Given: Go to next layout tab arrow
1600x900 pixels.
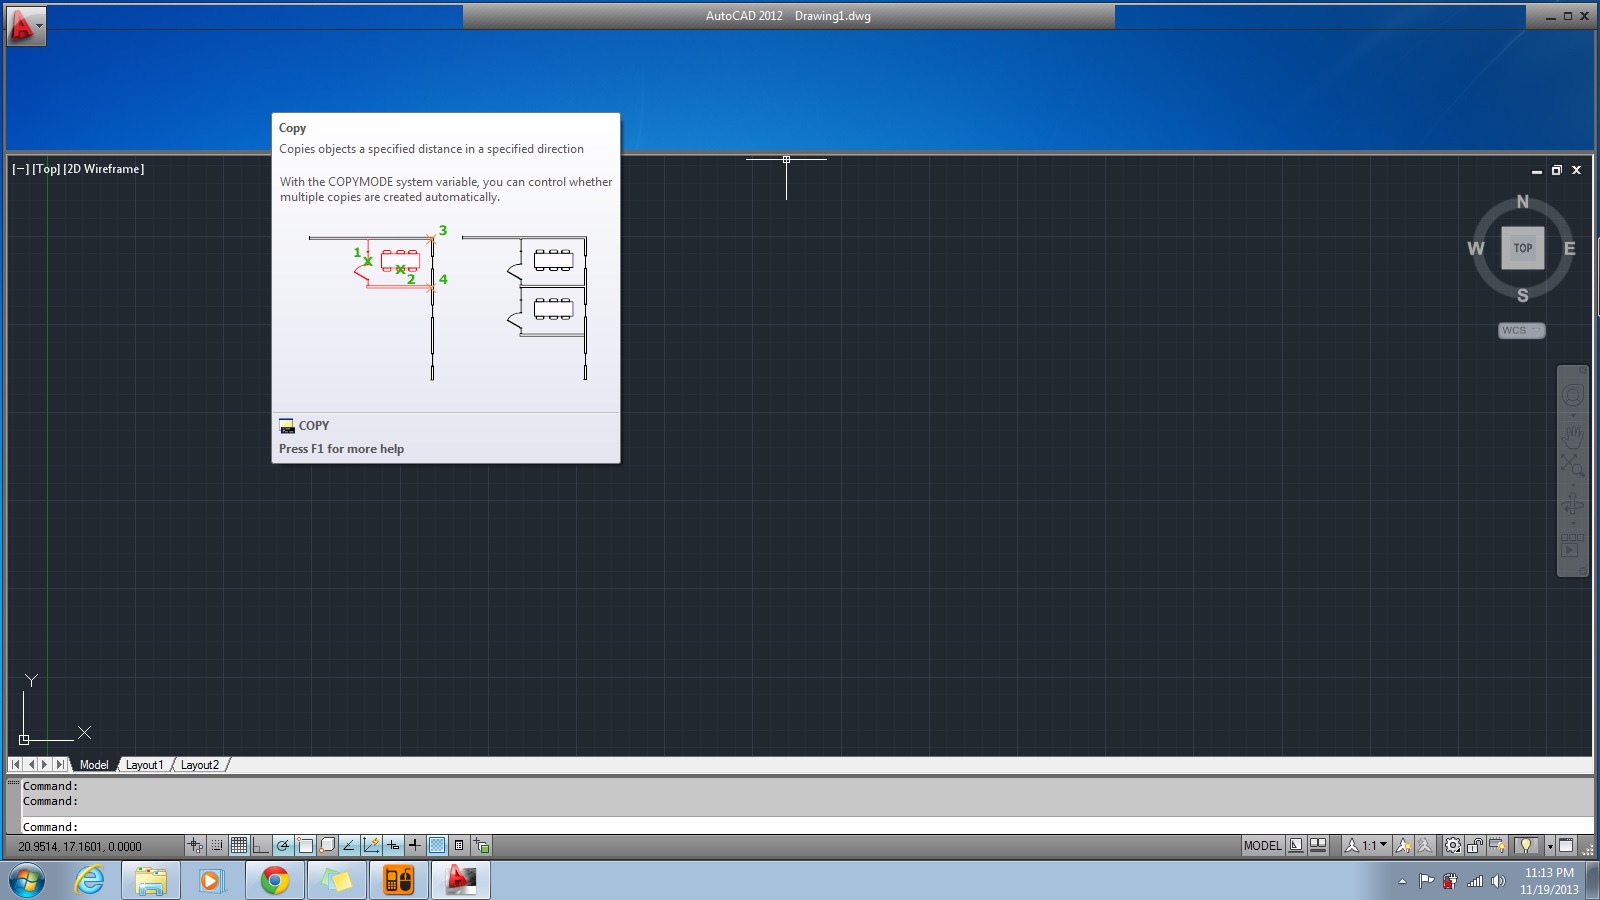Looking at the screenshot, I should point(45,764).
